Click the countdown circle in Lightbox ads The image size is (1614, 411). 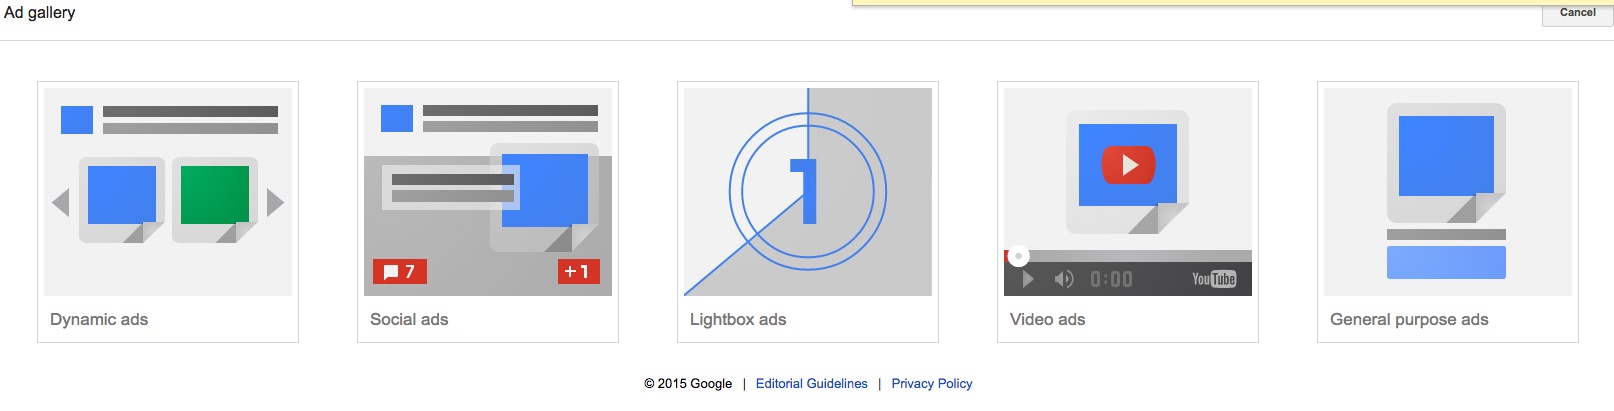click(807, 191)
